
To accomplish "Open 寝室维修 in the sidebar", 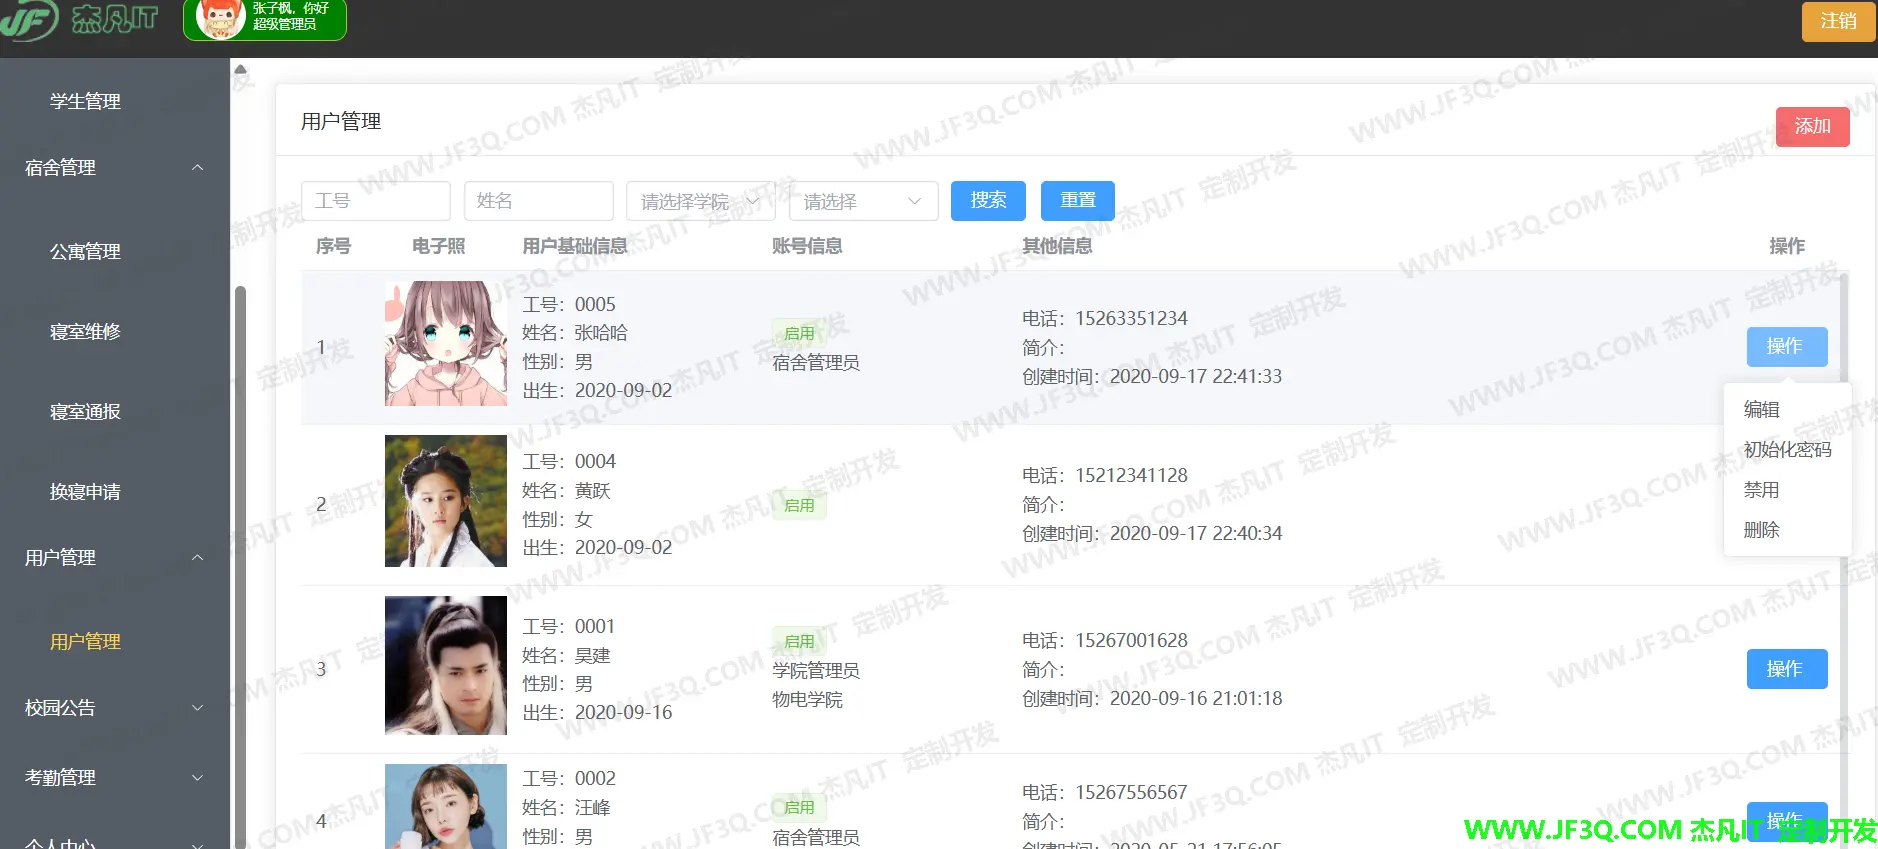I will [x=85, y=332].
